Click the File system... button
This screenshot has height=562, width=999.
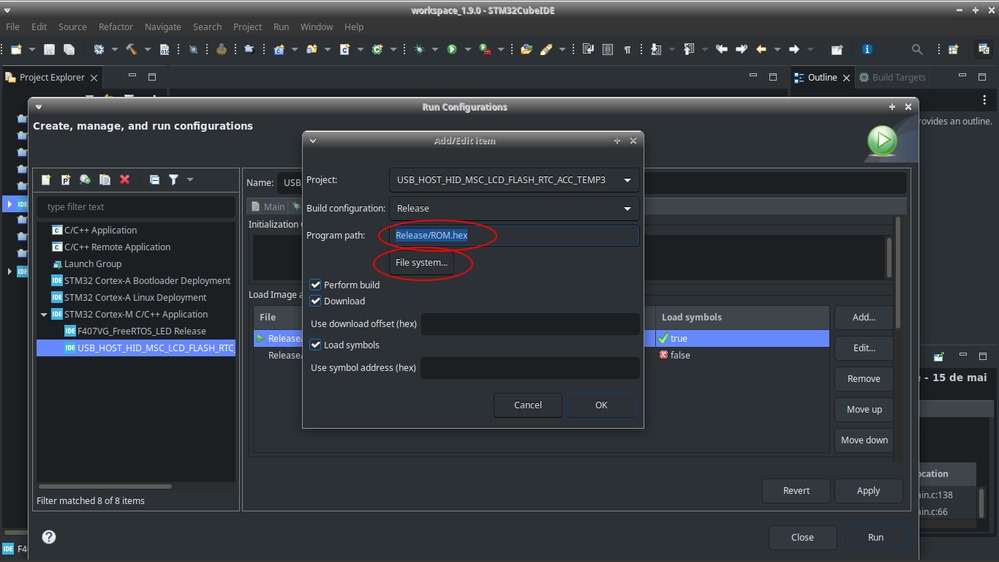click(421, 263)
